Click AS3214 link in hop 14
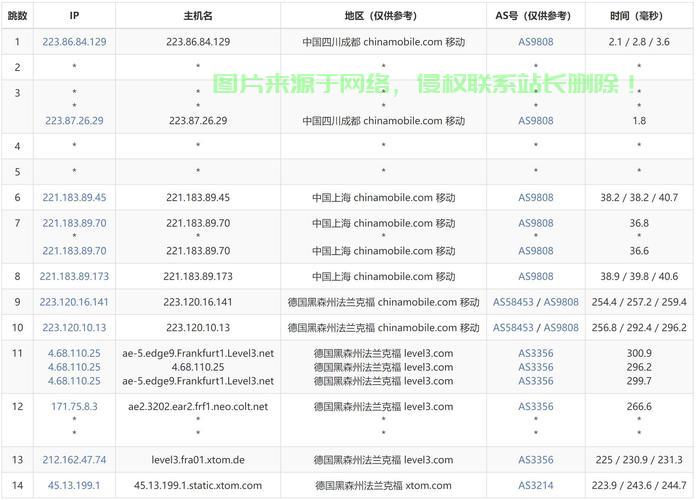This screenshot has width=696, height=500. (535, 486)
